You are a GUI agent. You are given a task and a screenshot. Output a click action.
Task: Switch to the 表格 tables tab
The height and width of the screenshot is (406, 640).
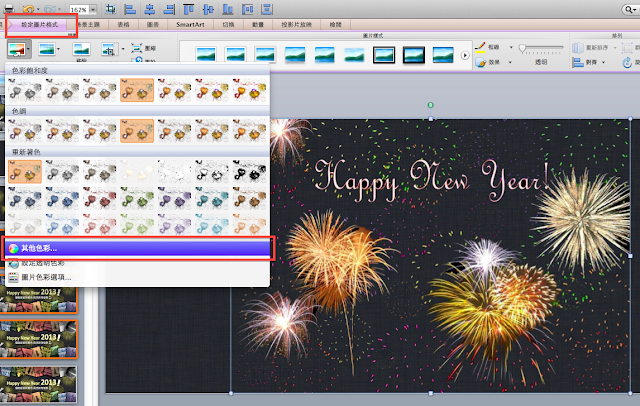123,24
